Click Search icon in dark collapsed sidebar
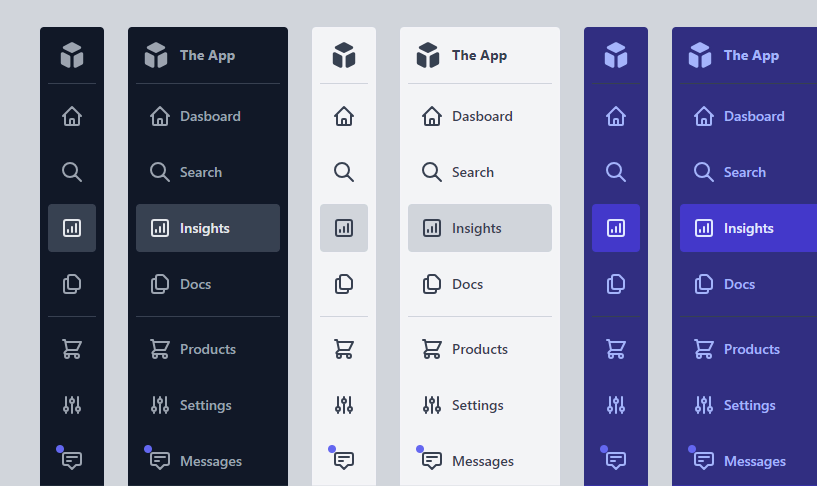 [72, 172]
